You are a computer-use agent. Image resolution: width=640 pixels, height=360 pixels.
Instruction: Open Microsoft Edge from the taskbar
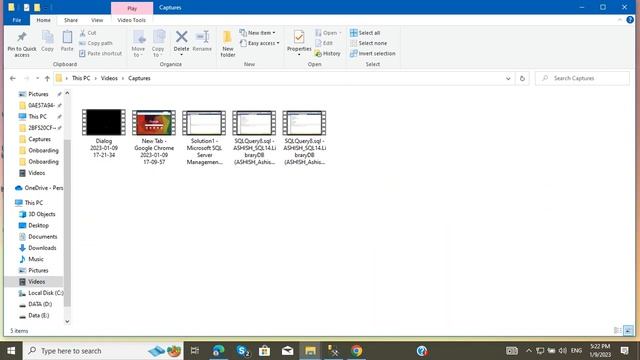click(218, 351)
